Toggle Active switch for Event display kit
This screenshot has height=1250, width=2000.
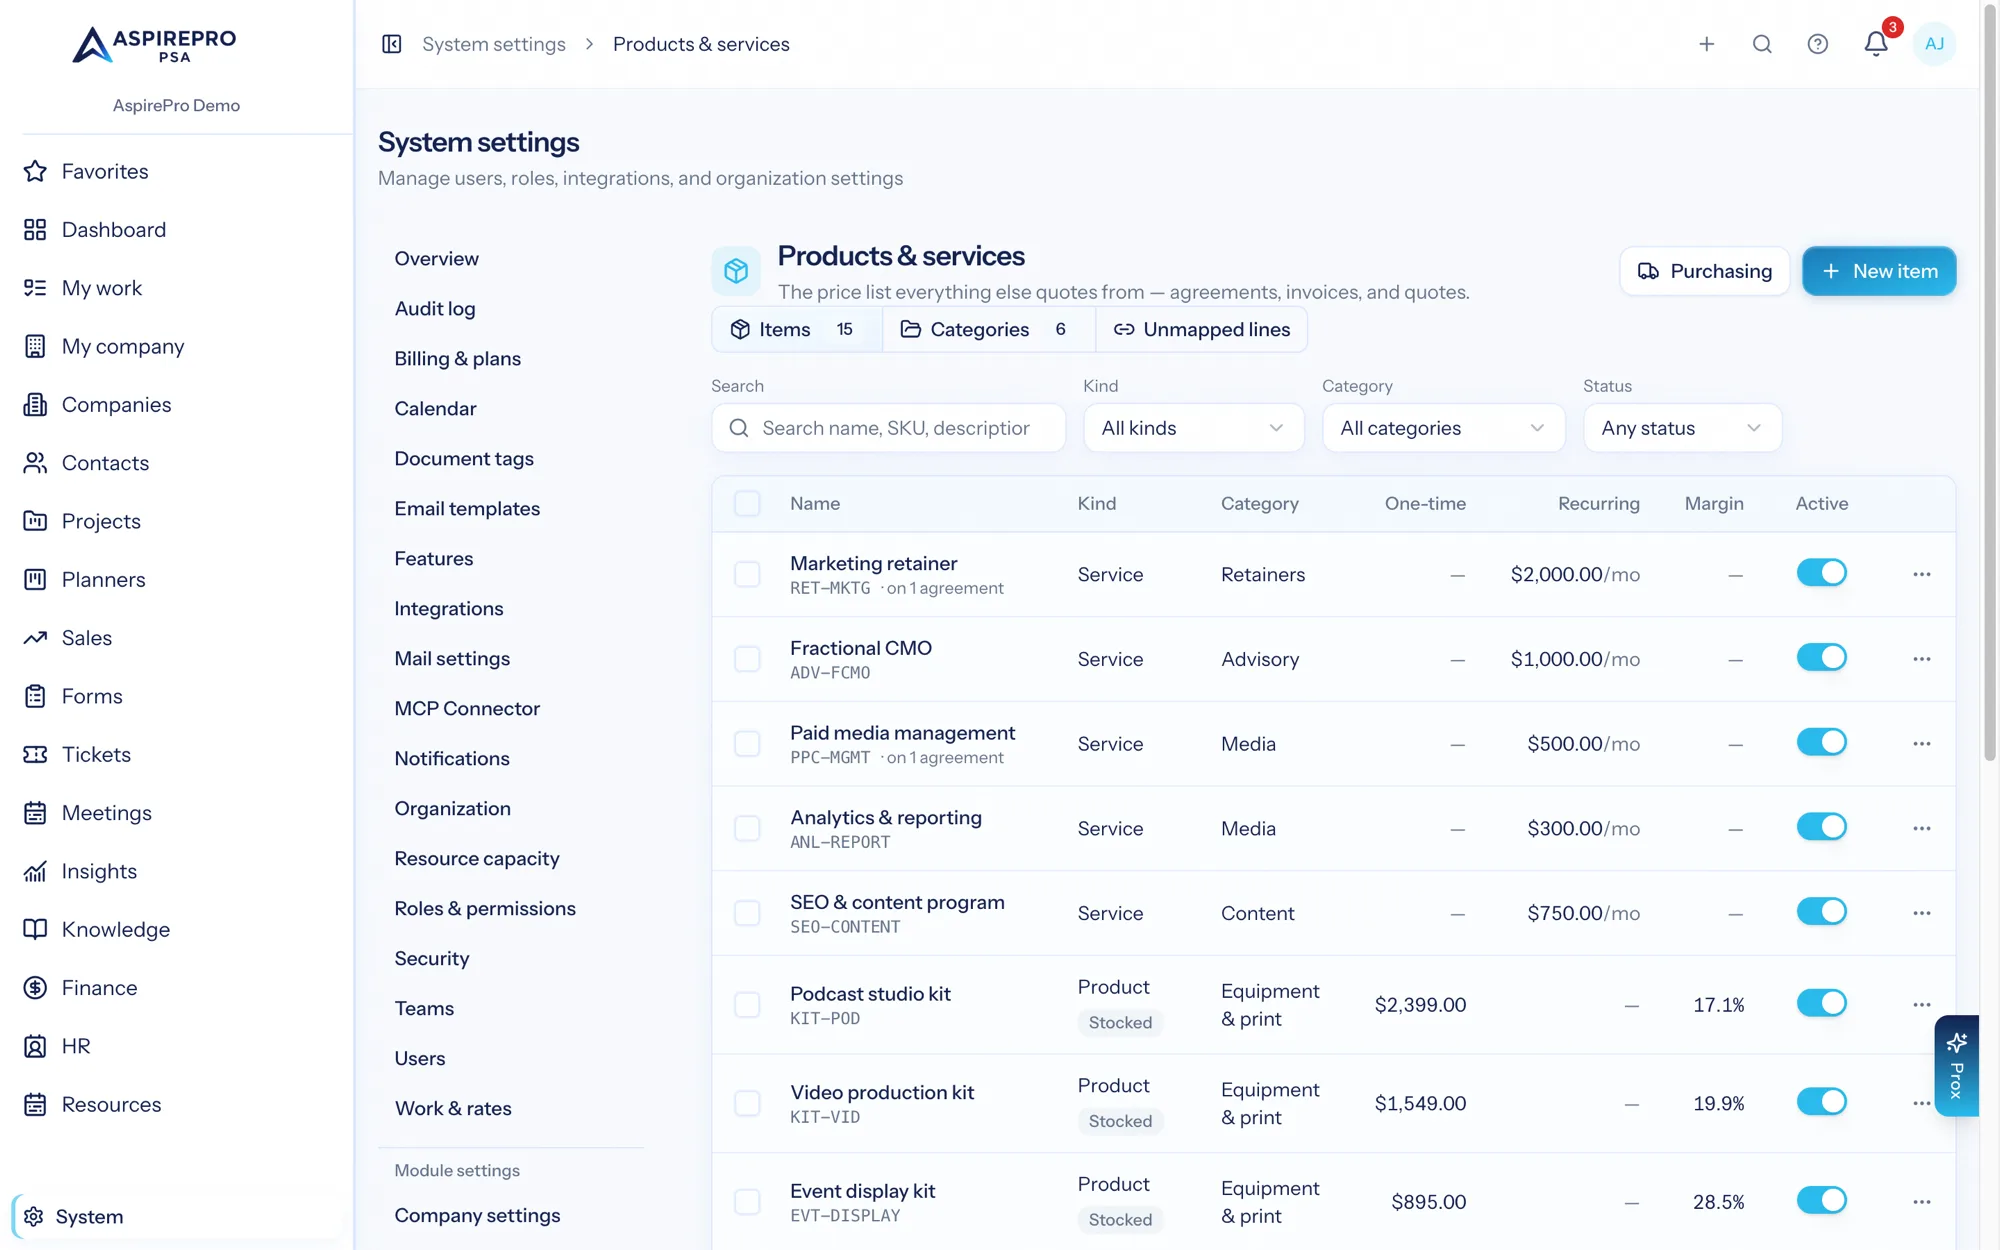[1821, 1200]
